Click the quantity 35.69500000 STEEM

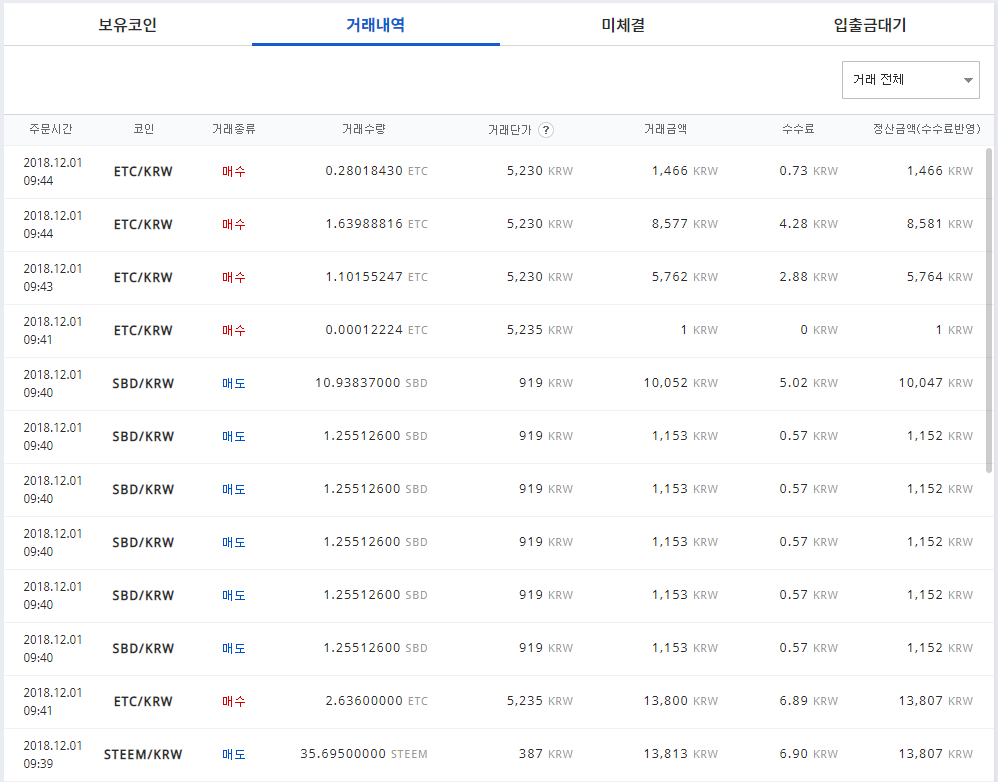(364, 754)
